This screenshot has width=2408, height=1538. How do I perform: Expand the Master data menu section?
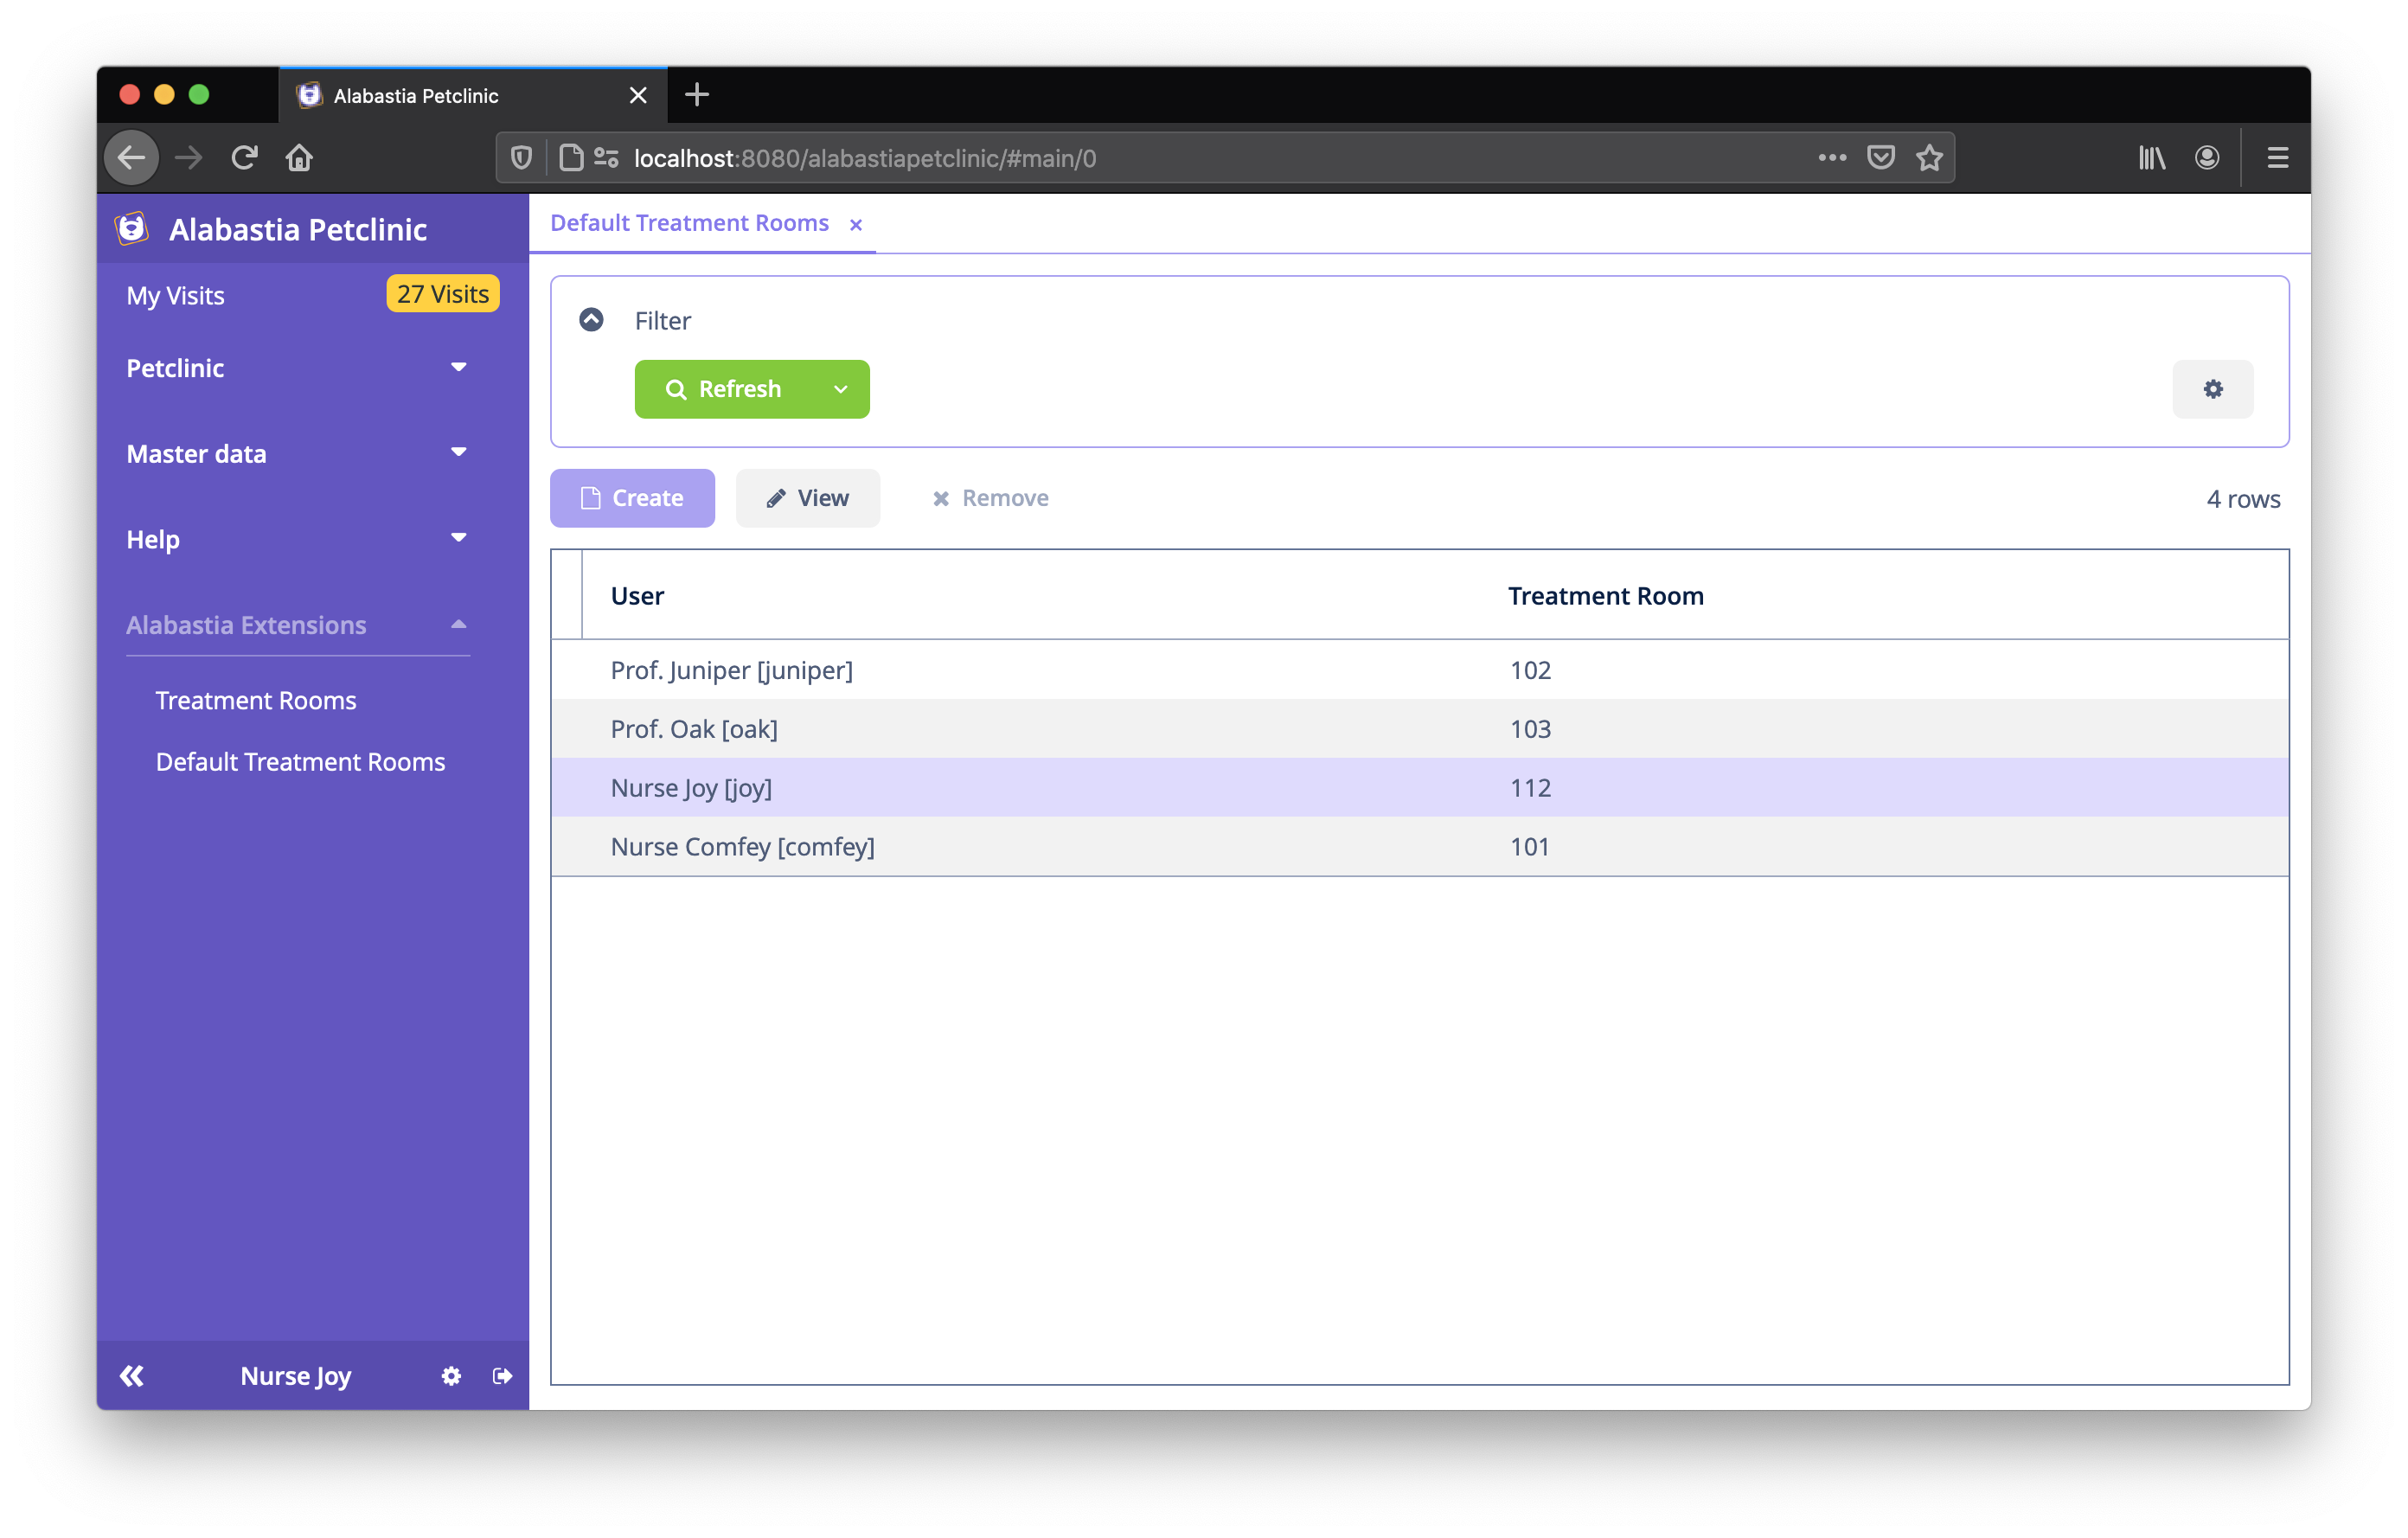(x=297, y=454)
